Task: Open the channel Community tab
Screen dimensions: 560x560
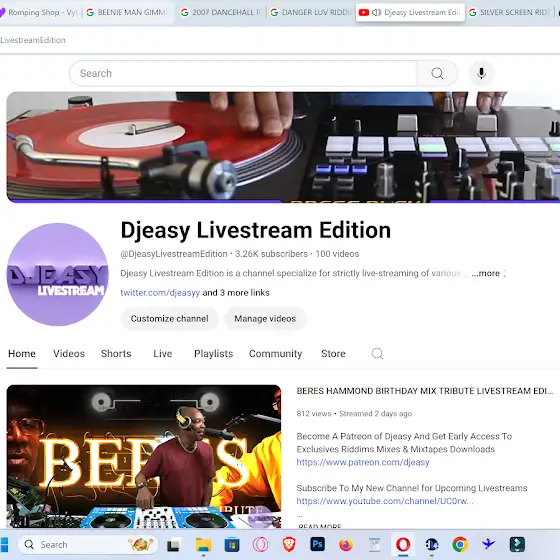Action: [275, 354]
